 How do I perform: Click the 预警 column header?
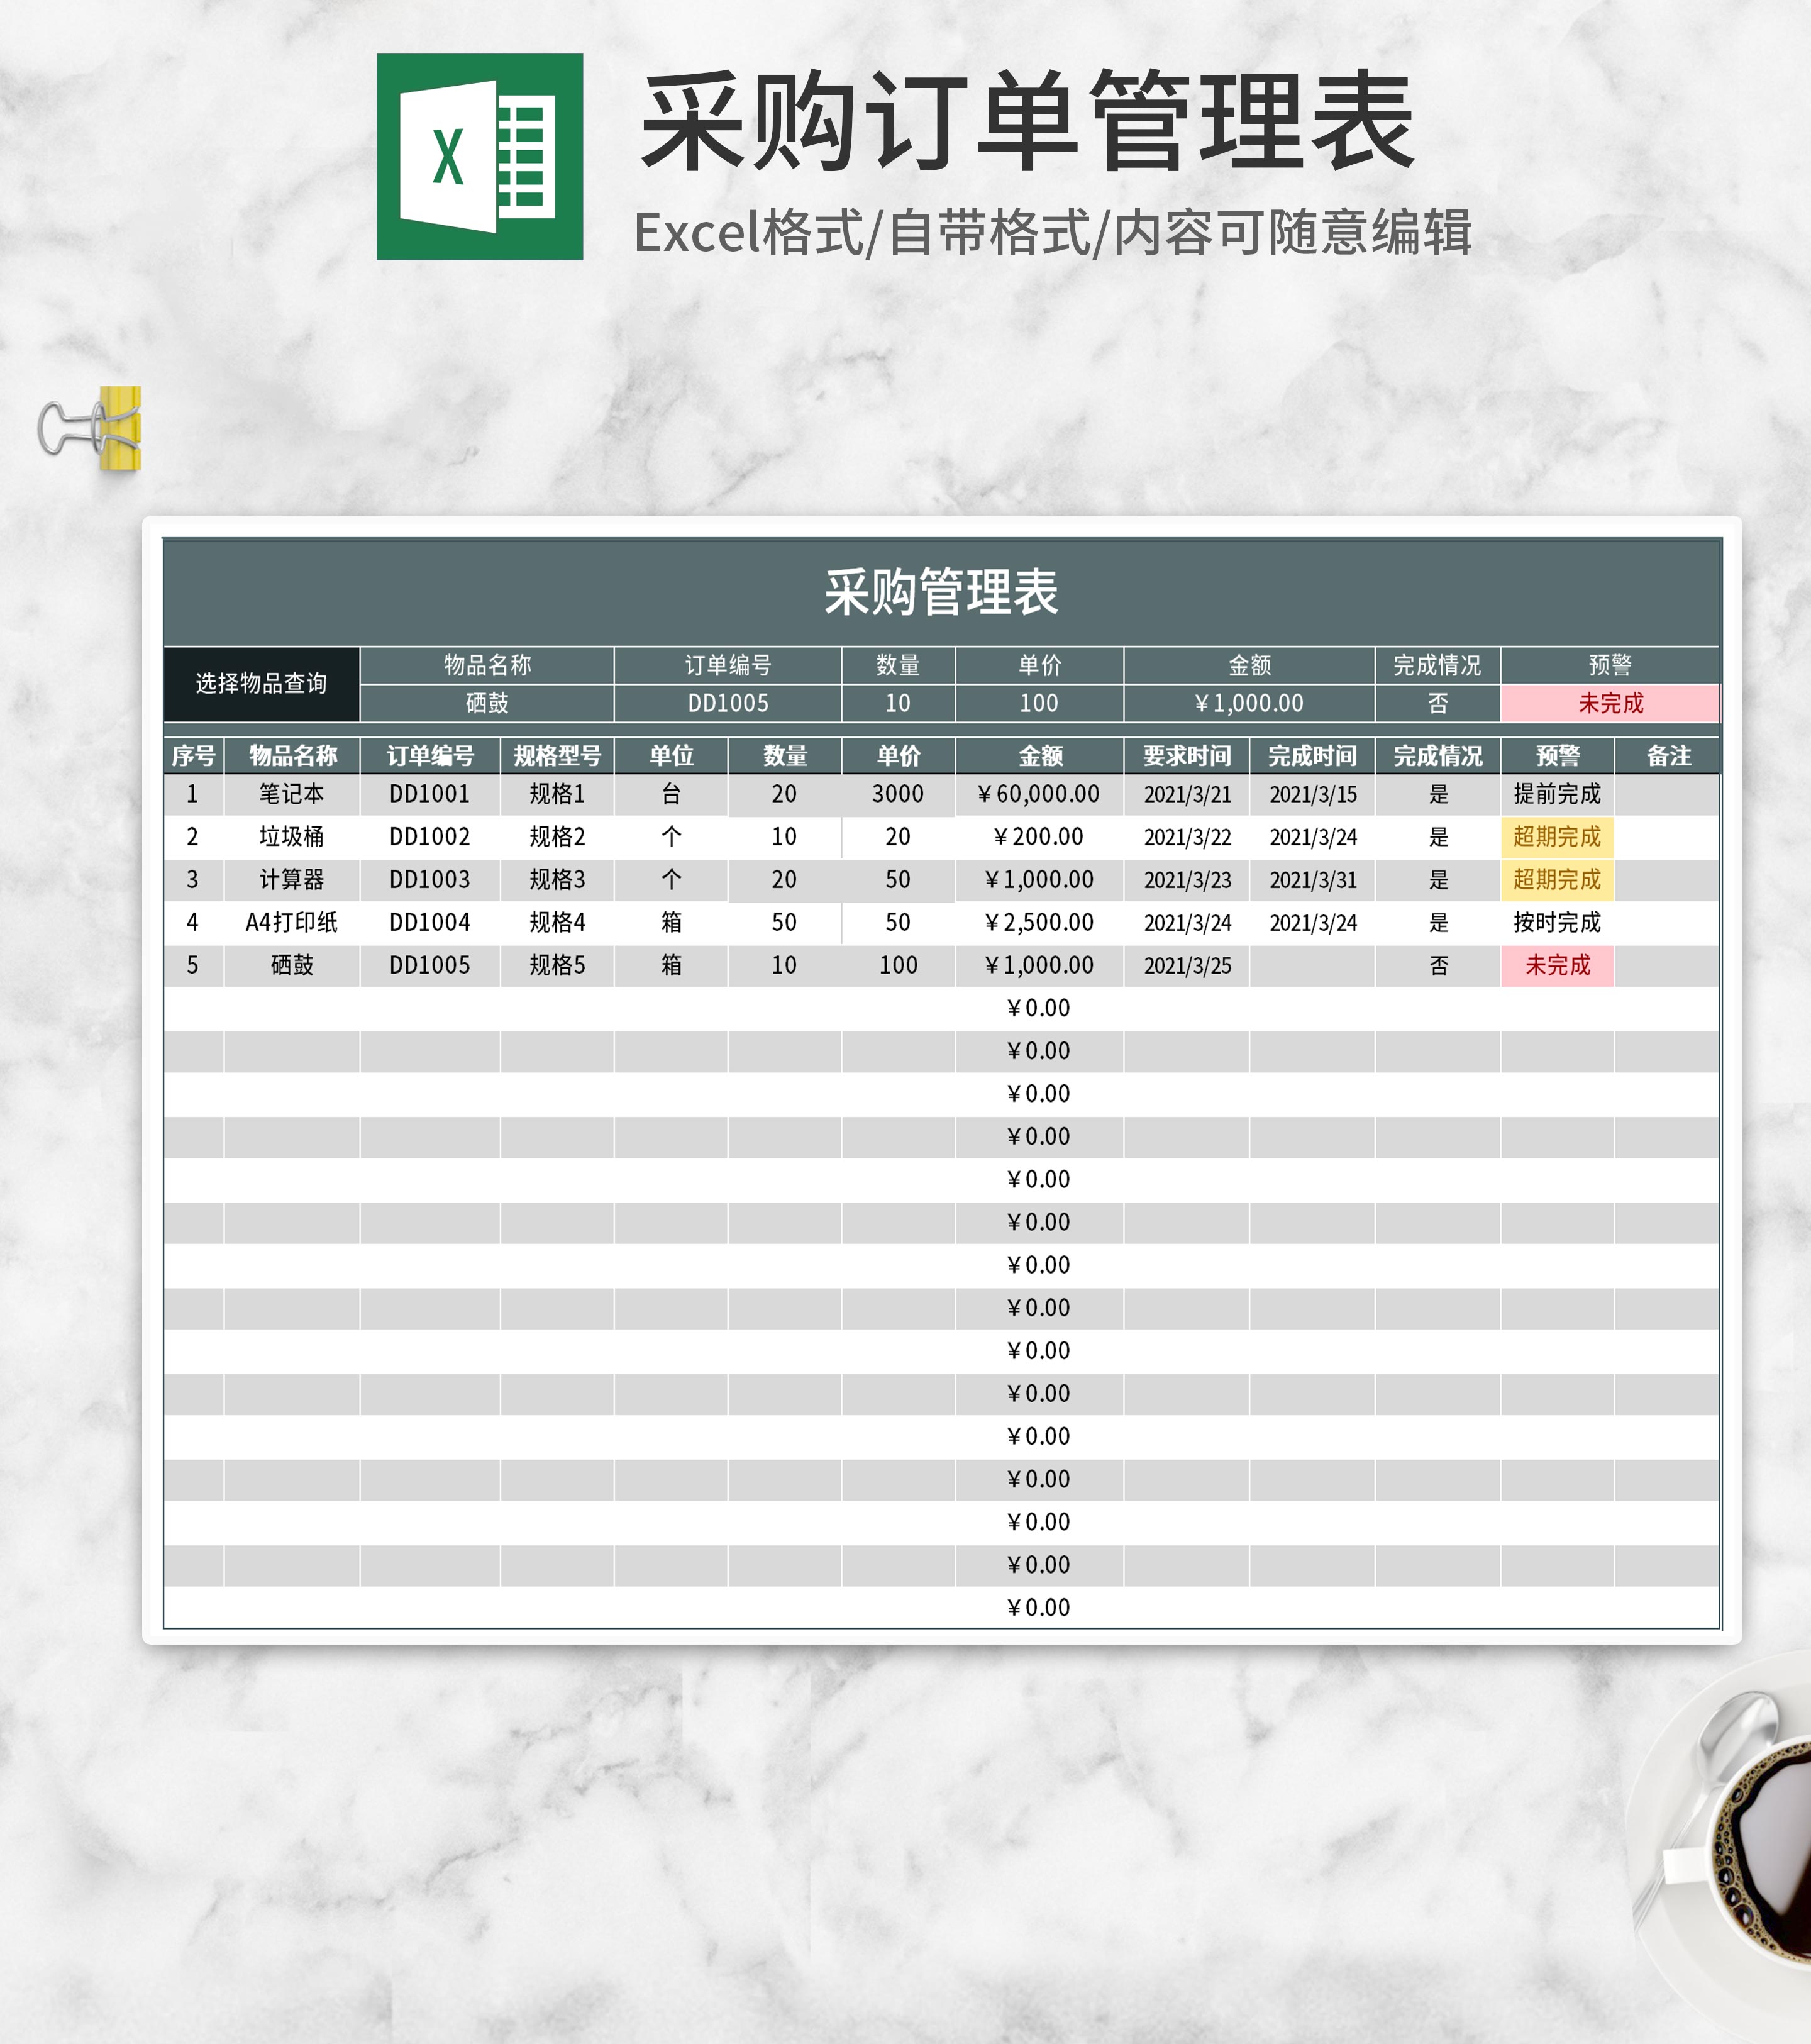1557,756
